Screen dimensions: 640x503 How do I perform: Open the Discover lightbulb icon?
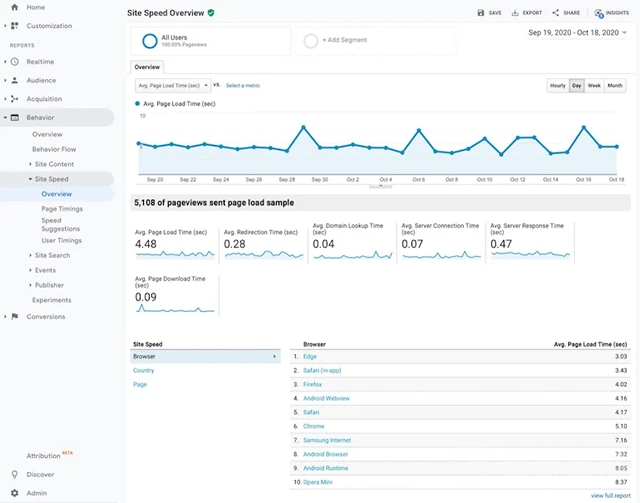pos(14,474)
